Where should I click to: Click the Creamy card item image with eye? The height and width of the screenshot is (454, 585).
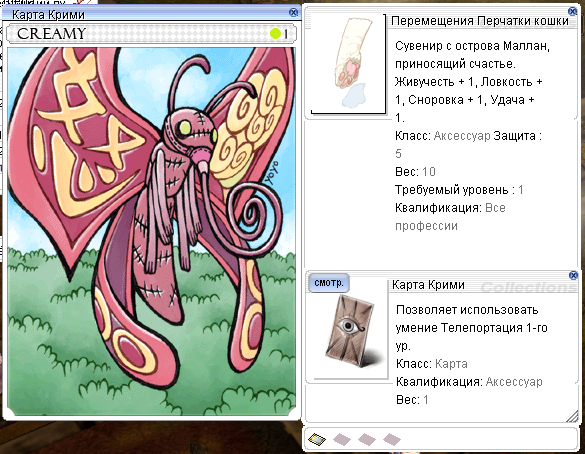coord(351,331)
